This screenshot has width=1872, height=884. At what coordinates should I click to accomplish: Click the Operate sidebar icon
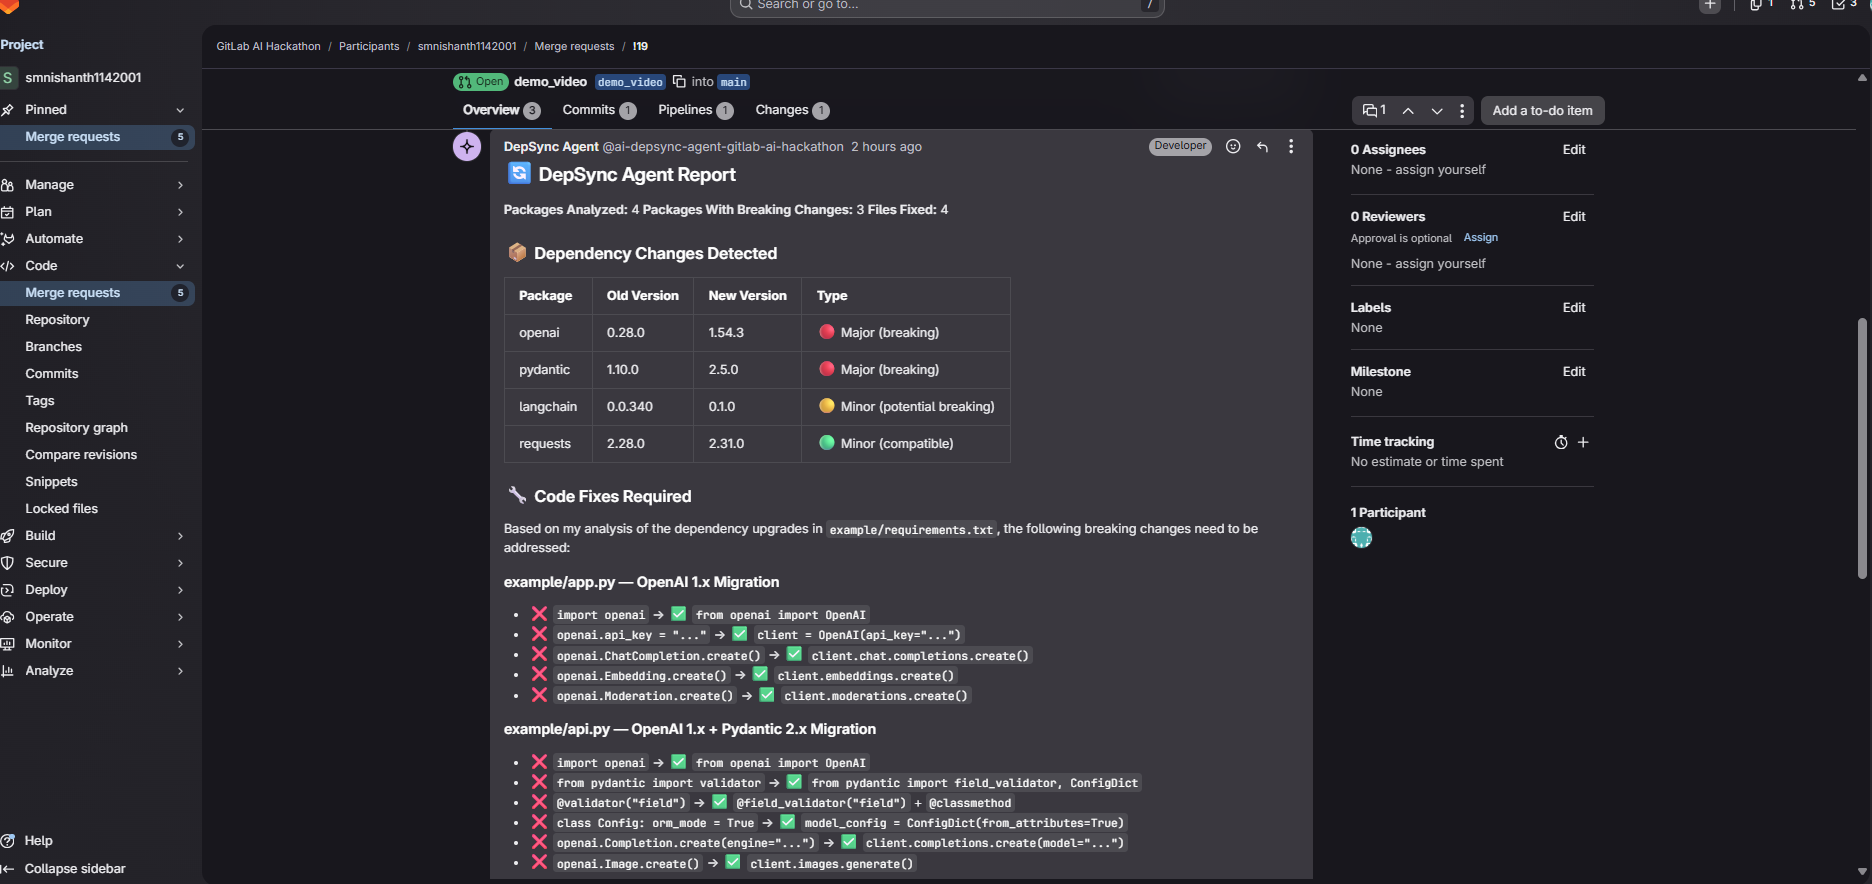tap(7, 617)
